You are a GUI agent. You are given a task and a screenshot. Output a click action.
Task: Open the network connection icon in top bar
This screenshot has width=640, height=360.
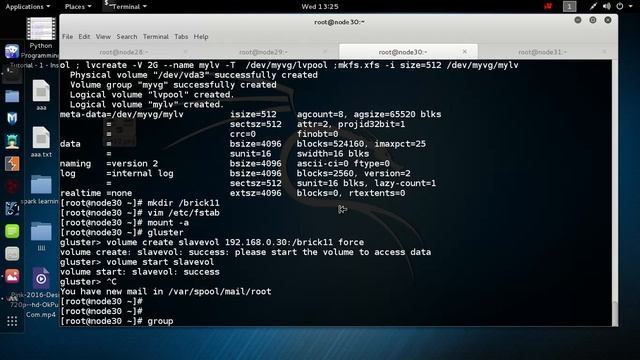(x=593, y=6)
